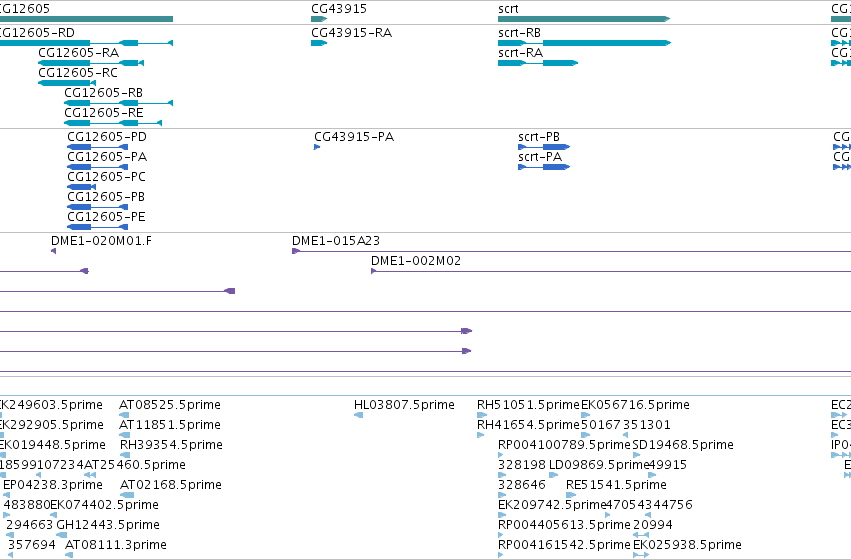Select the CG12605-PC protein glyph
Image resolution: width=851 pixels, height=560 pixels.
coord(81,187)
